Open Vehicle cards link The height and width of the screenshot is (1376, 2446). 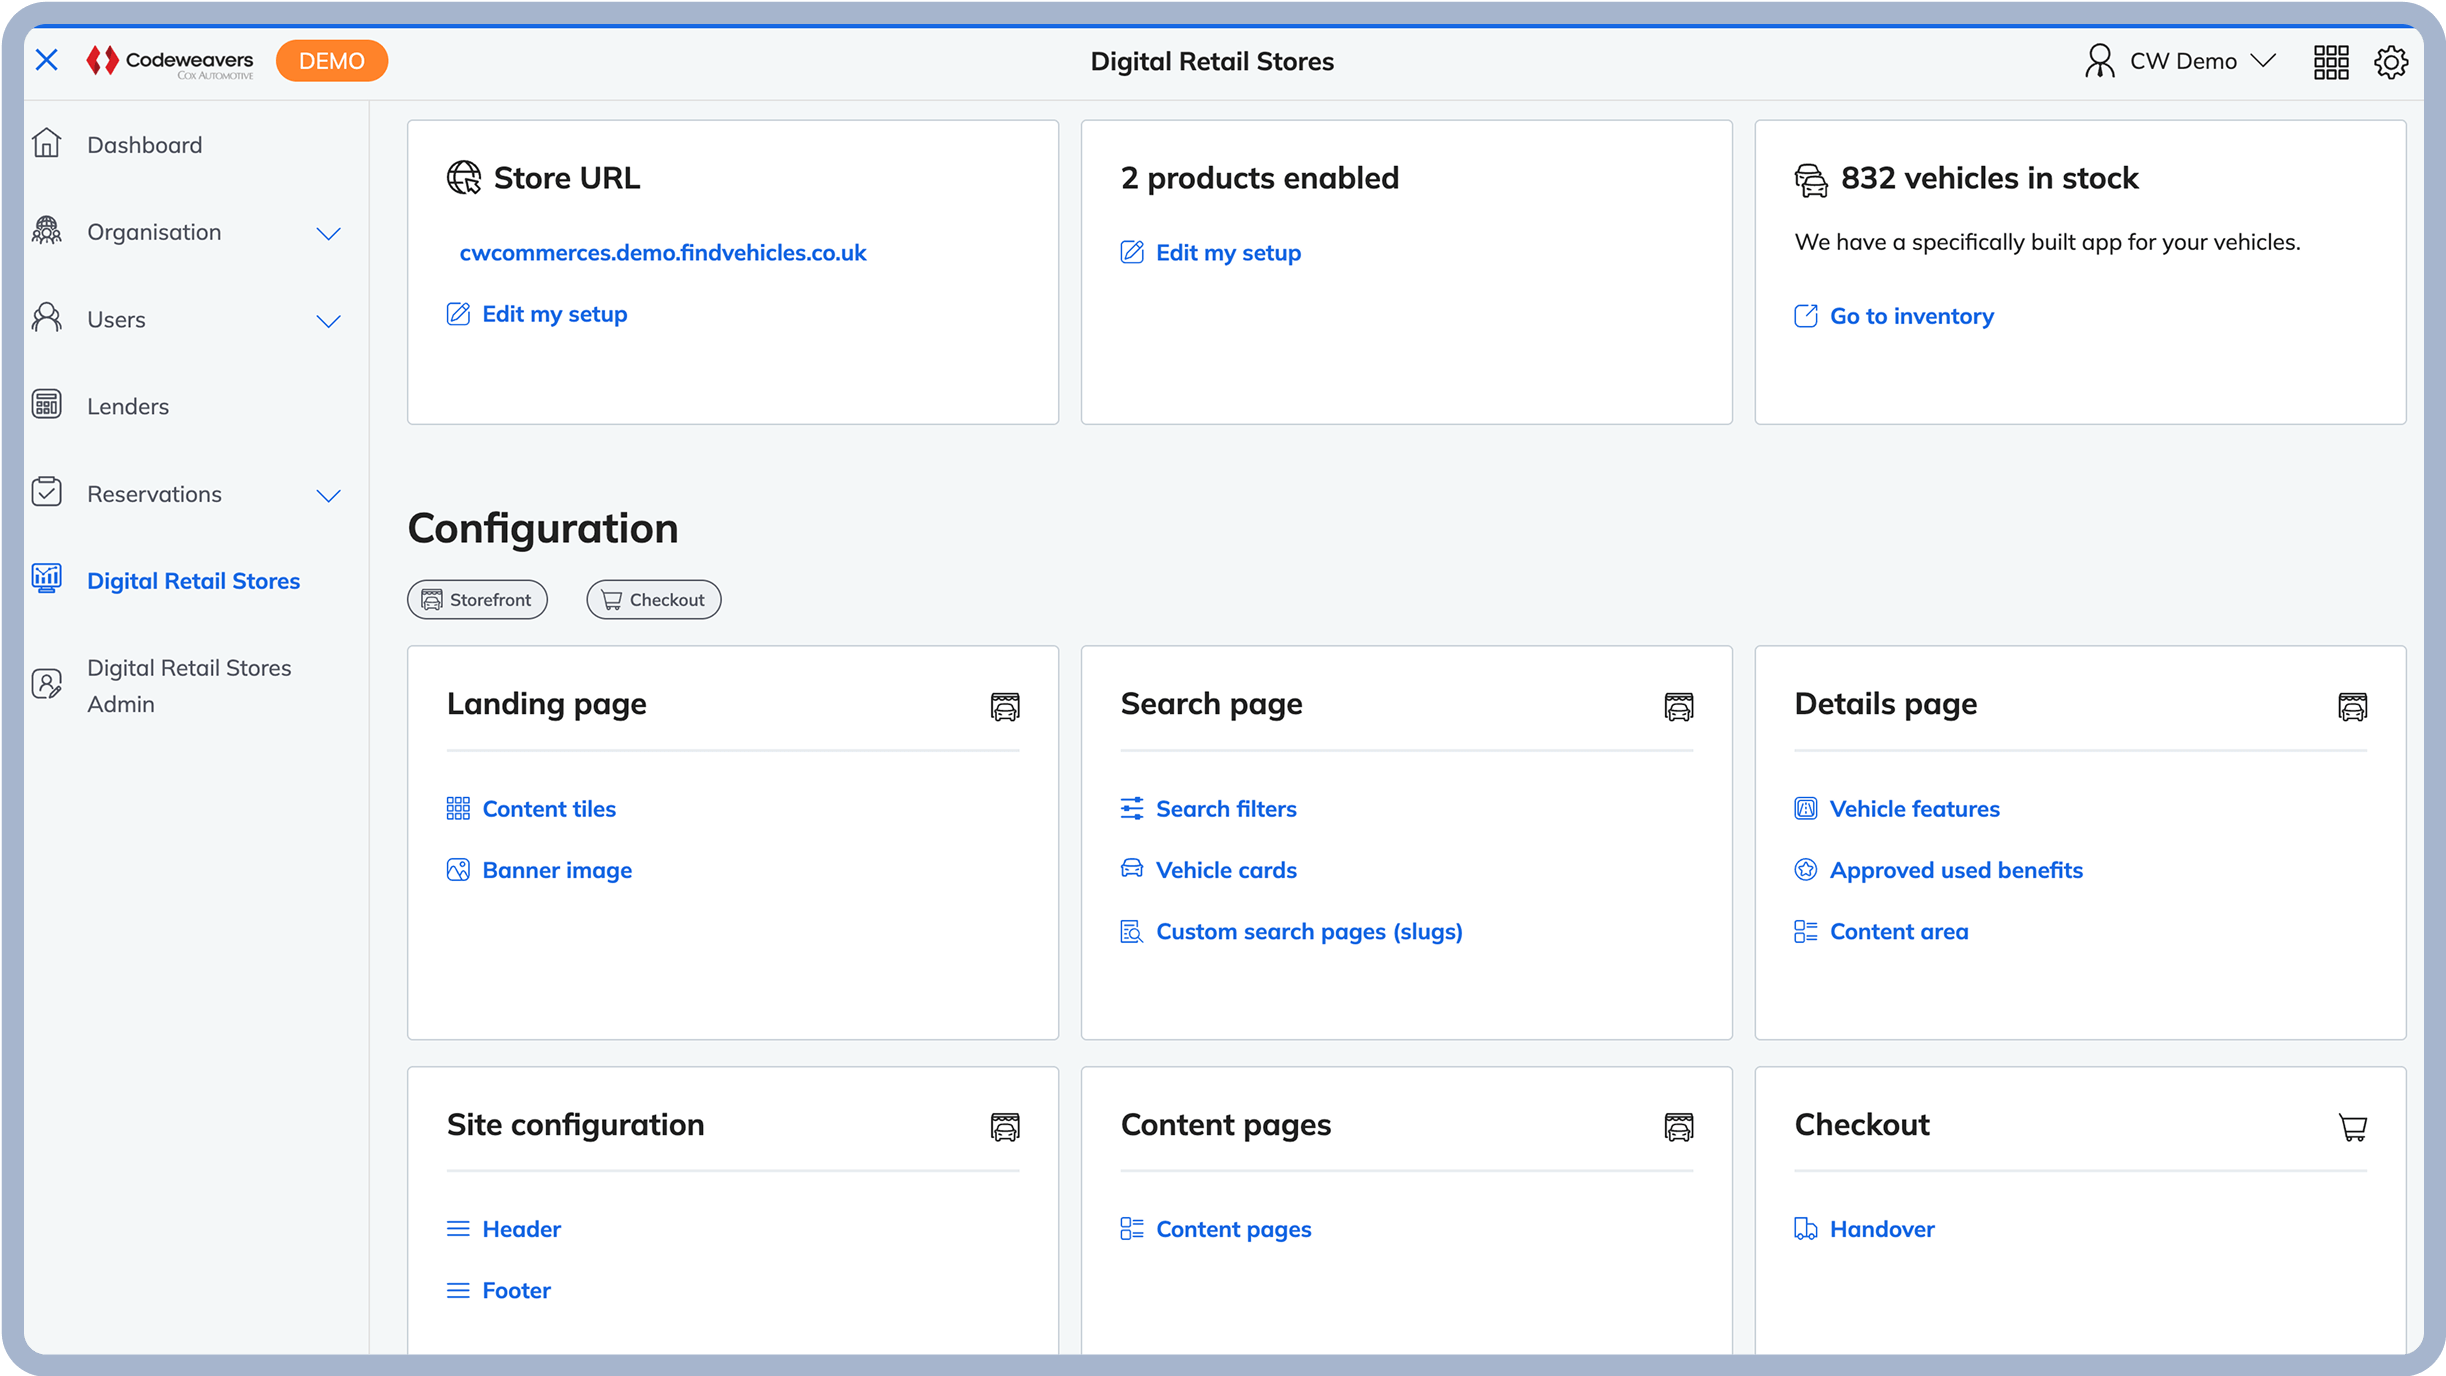[x=1226, y=870]
